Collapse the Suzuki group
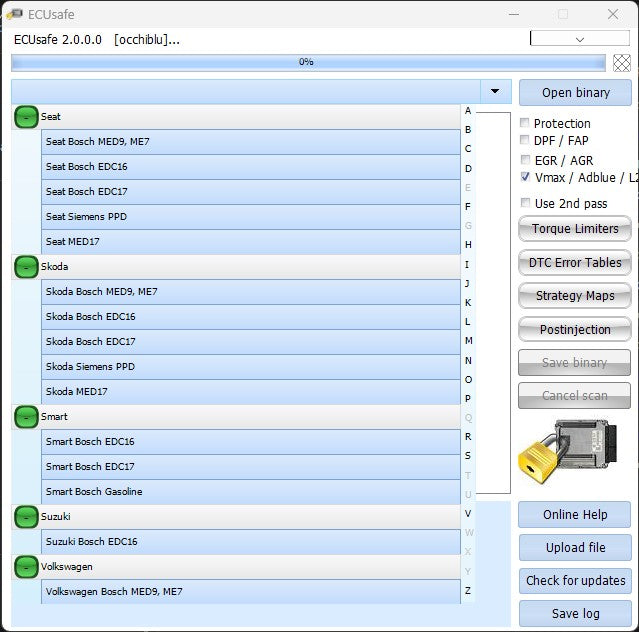 (x=26, y=517)
